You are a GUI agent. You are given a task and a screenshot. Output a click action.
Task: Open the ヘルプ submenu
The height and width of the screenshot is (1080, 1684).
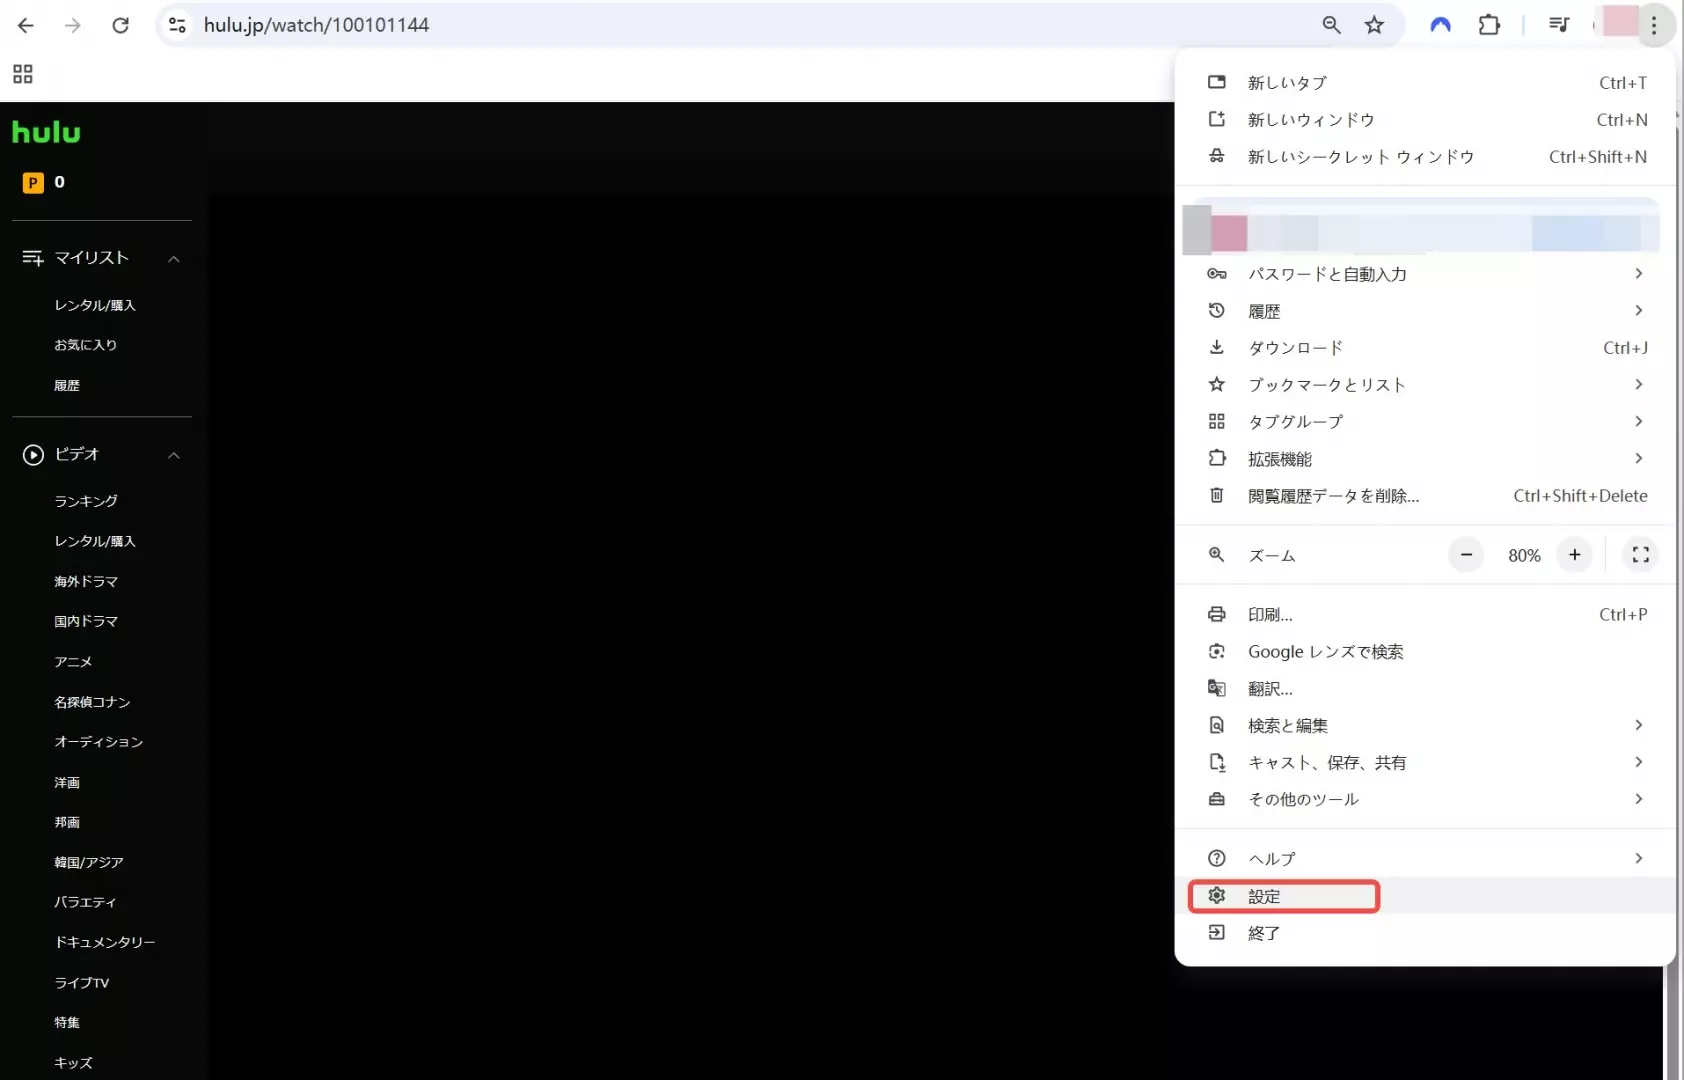pyautogui.click(x=1425, y=859)
